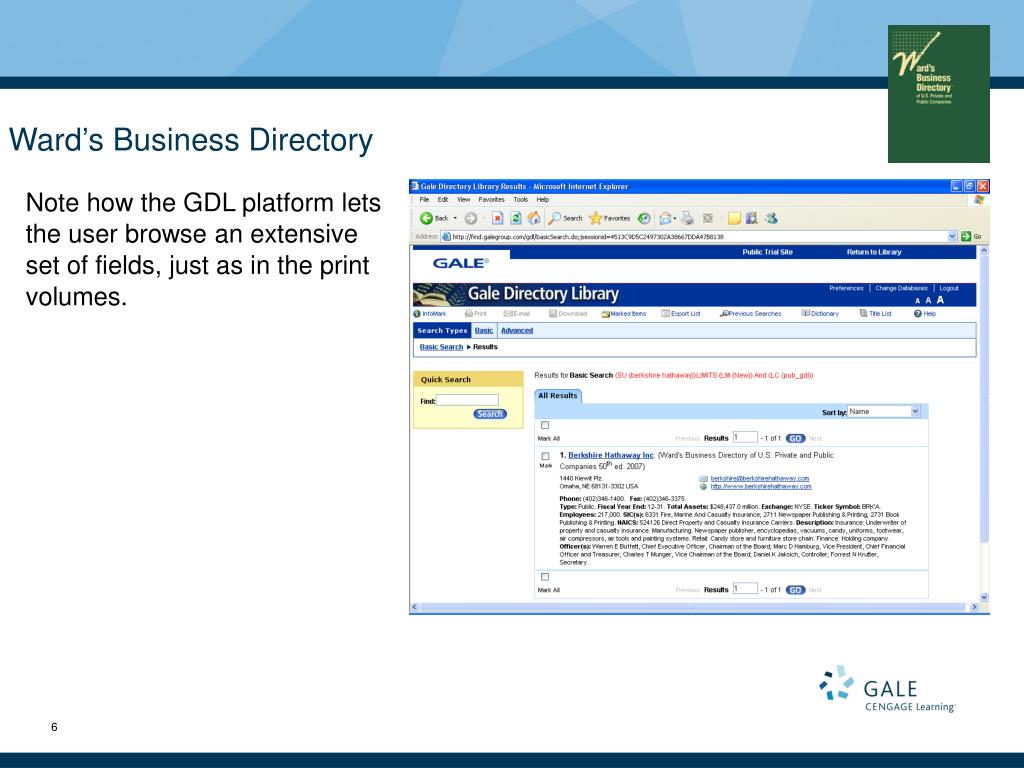The width and height of the screenshot is (1024, 768).
Task: Click the top Results page number field
Action: tap(745, 437)
